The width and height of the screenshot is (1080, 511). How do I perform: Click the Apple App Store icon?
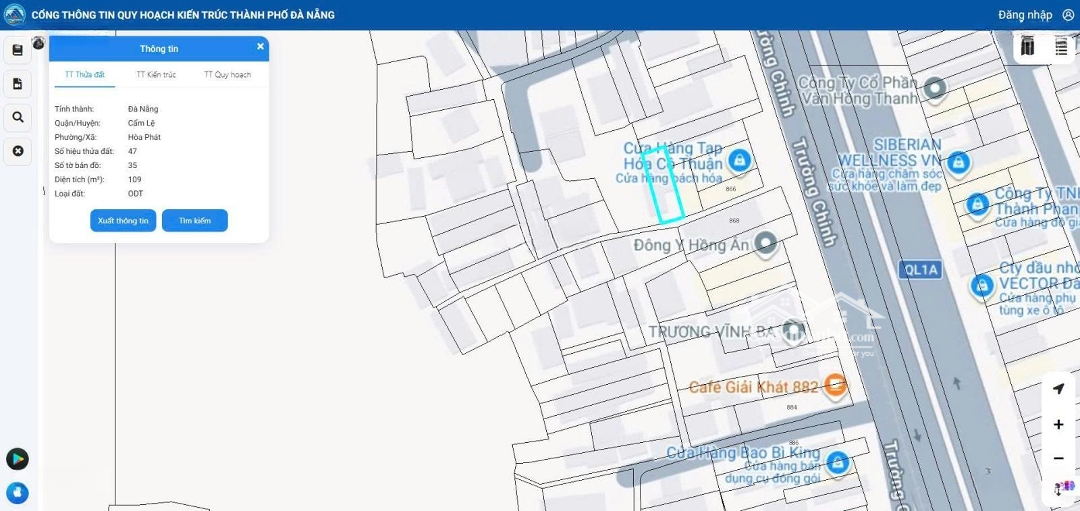(x=17, y=492)
